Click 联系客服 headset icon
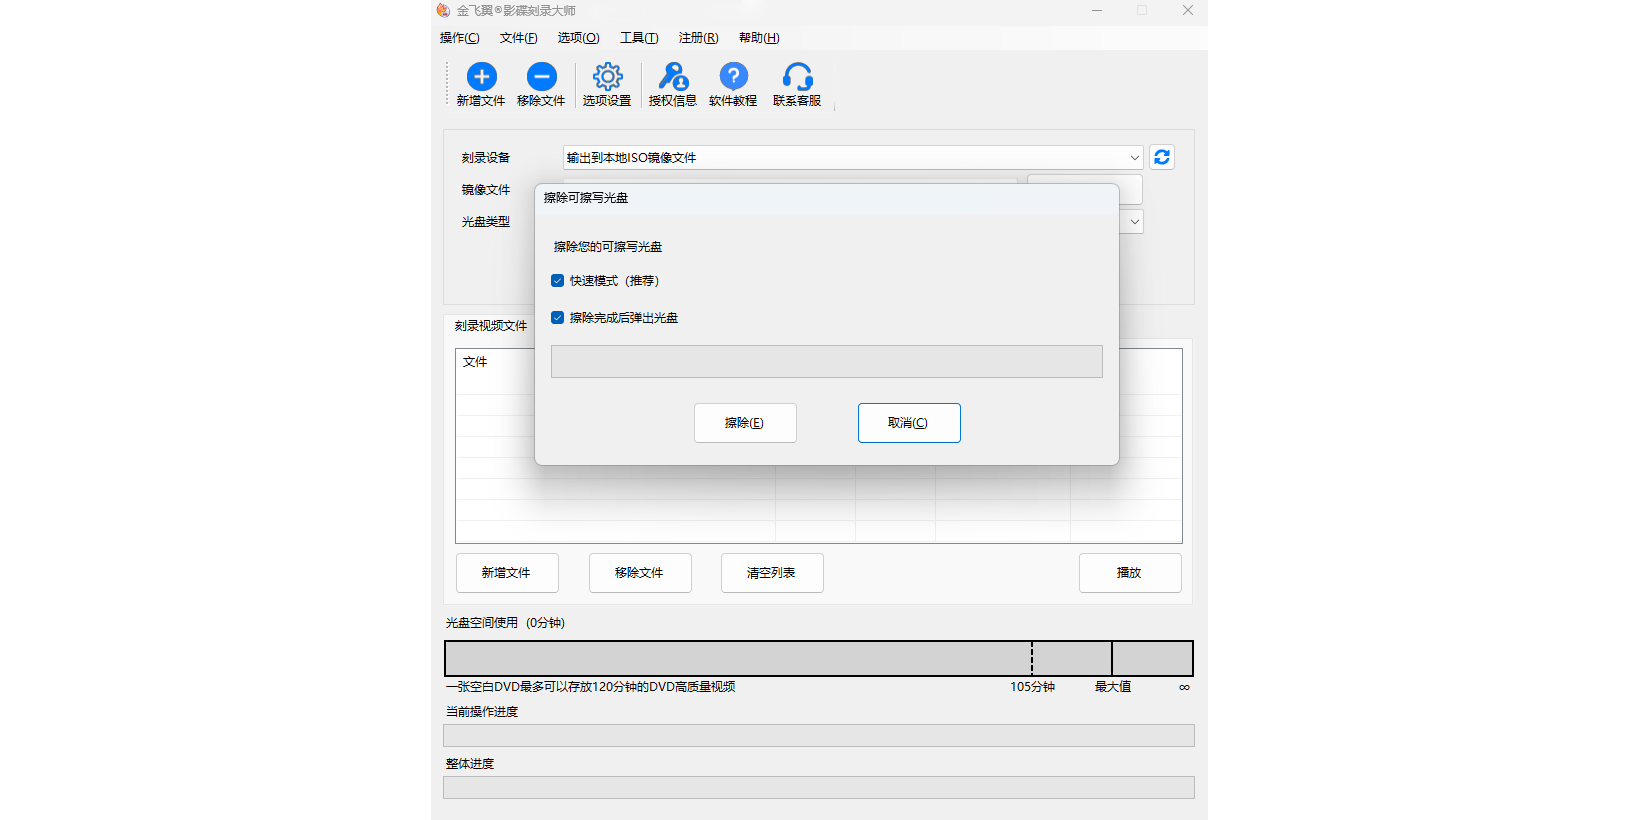Viewport: 1640px width, 820px height. pos(797,77)
